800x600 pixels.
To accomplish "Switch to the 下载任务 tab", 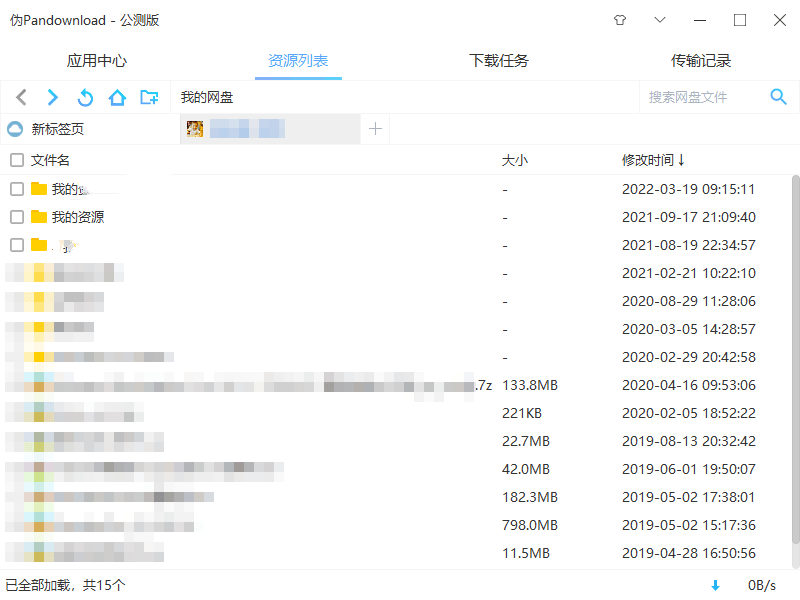I will [x=499, y=61].
